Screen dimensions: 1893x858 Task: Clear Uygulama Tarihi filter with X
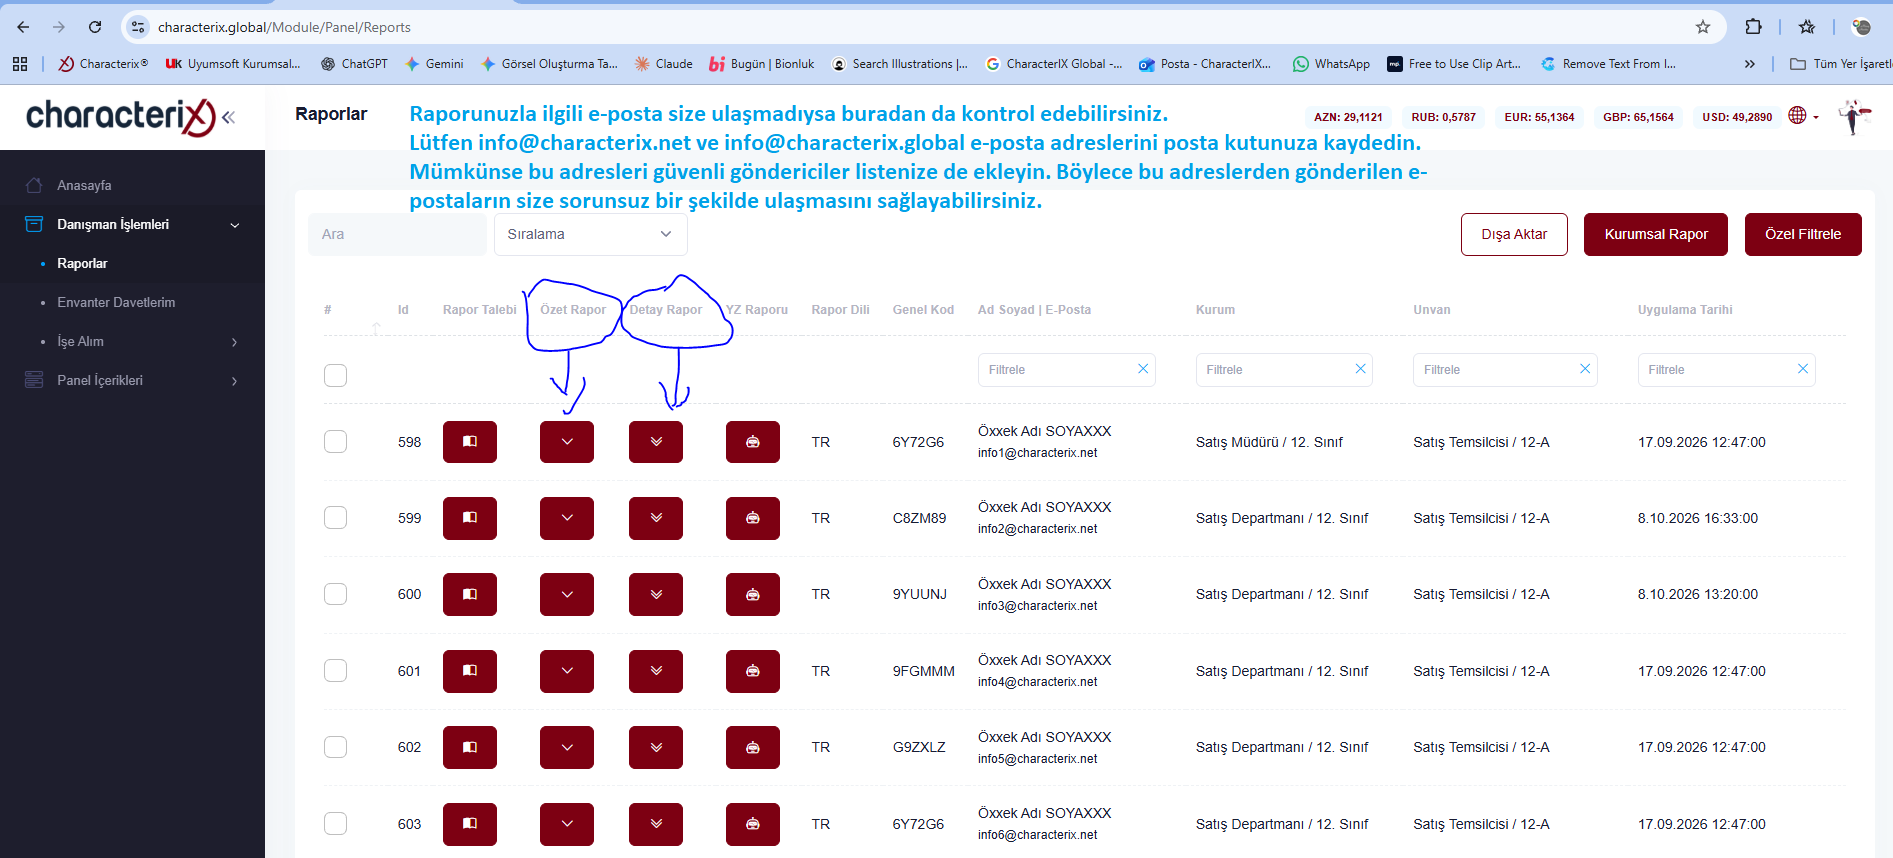pyautogui.click(x=1803, y=369)
